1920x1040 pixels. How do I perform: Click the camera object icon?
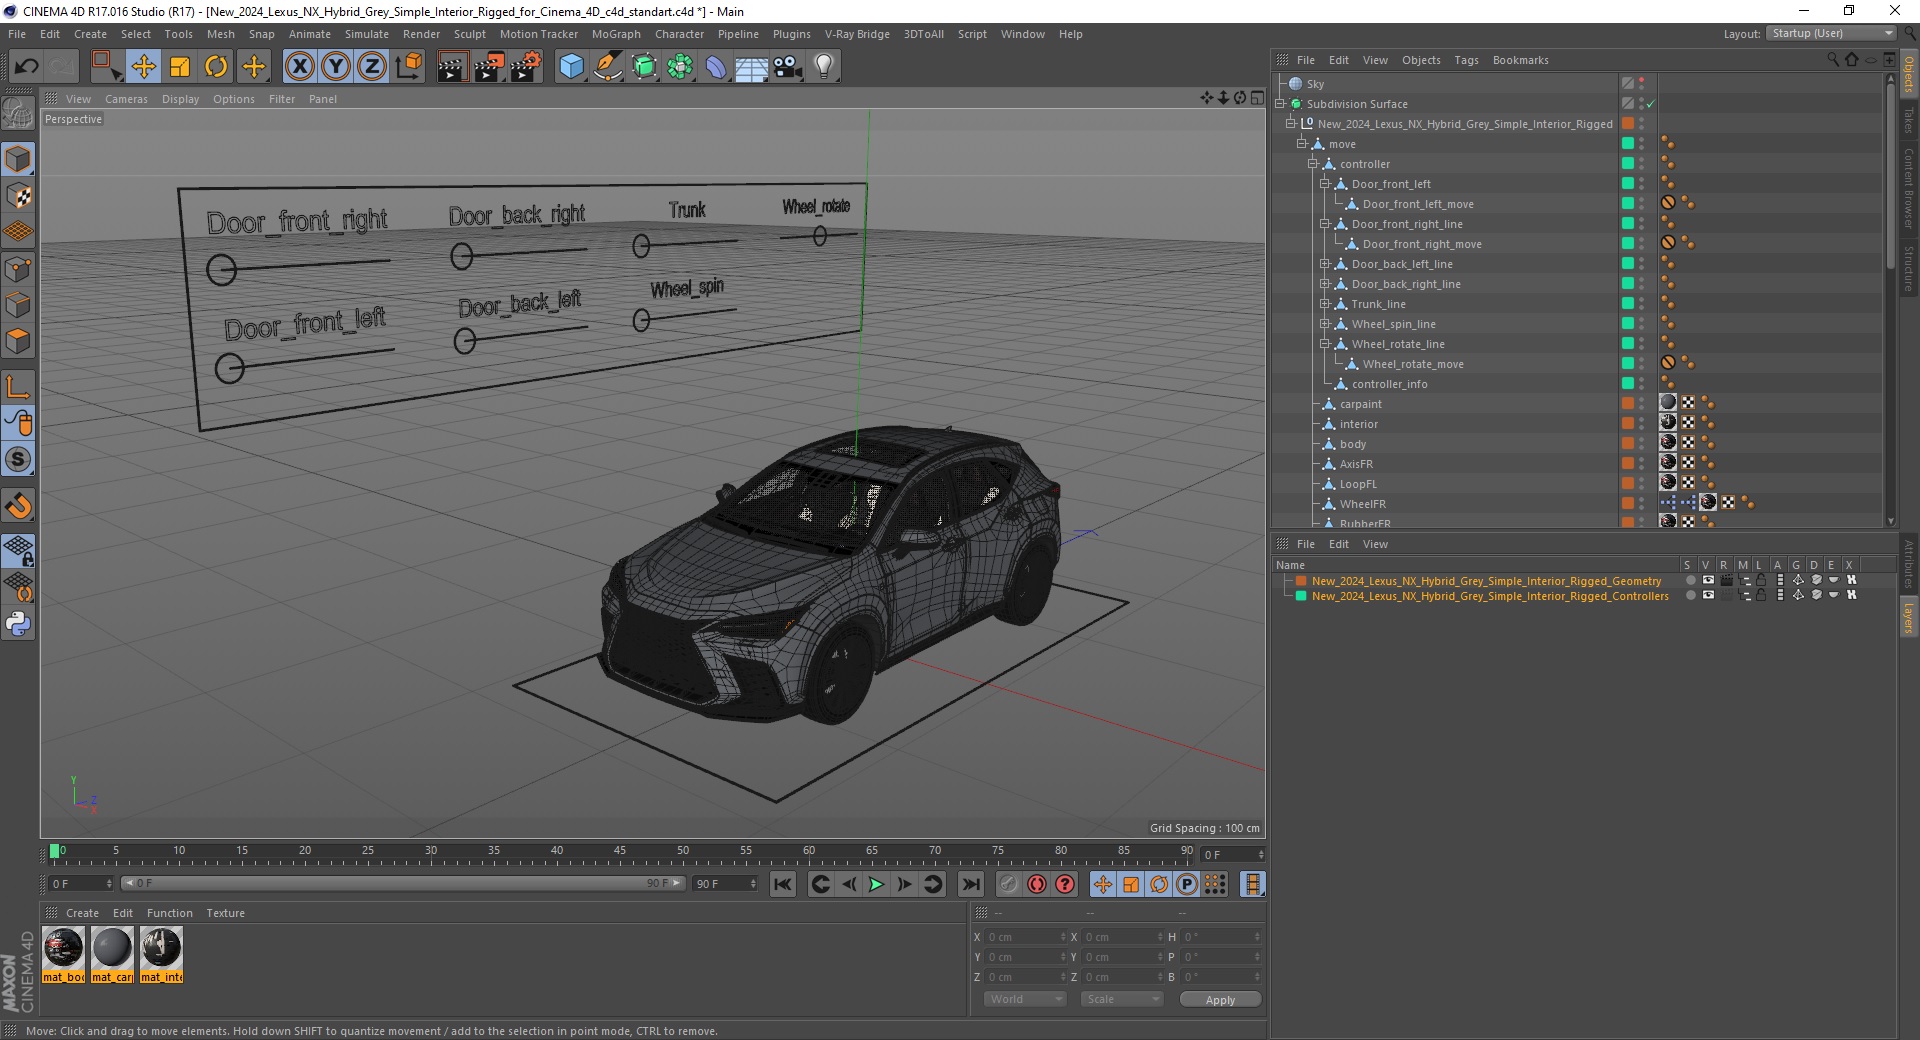[788, 67]
